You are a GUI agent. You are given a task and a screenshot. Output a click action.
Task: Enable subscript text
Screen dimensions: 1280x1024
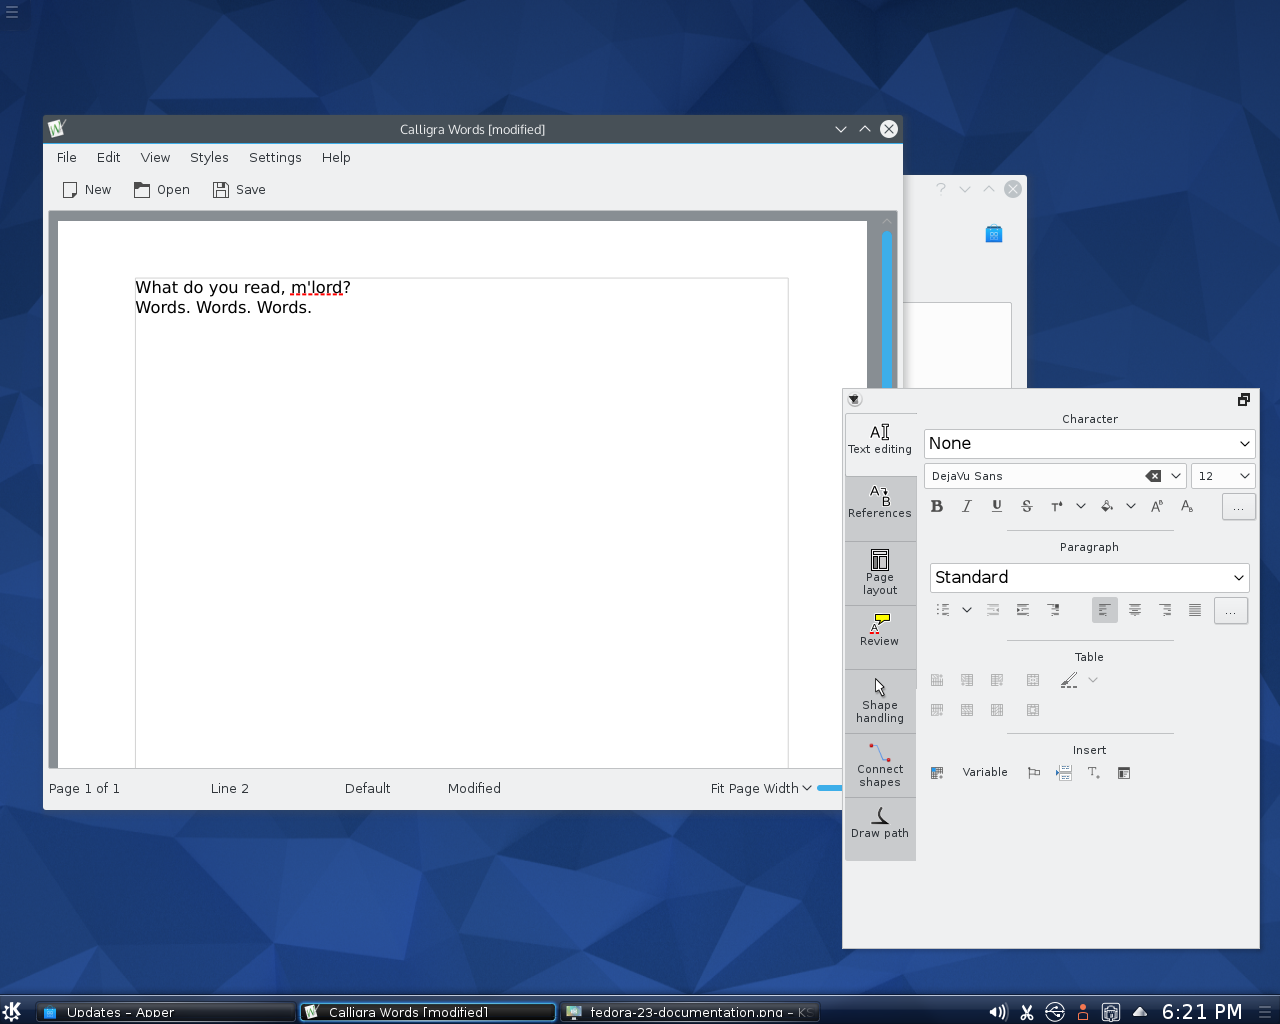(1187, 507)
